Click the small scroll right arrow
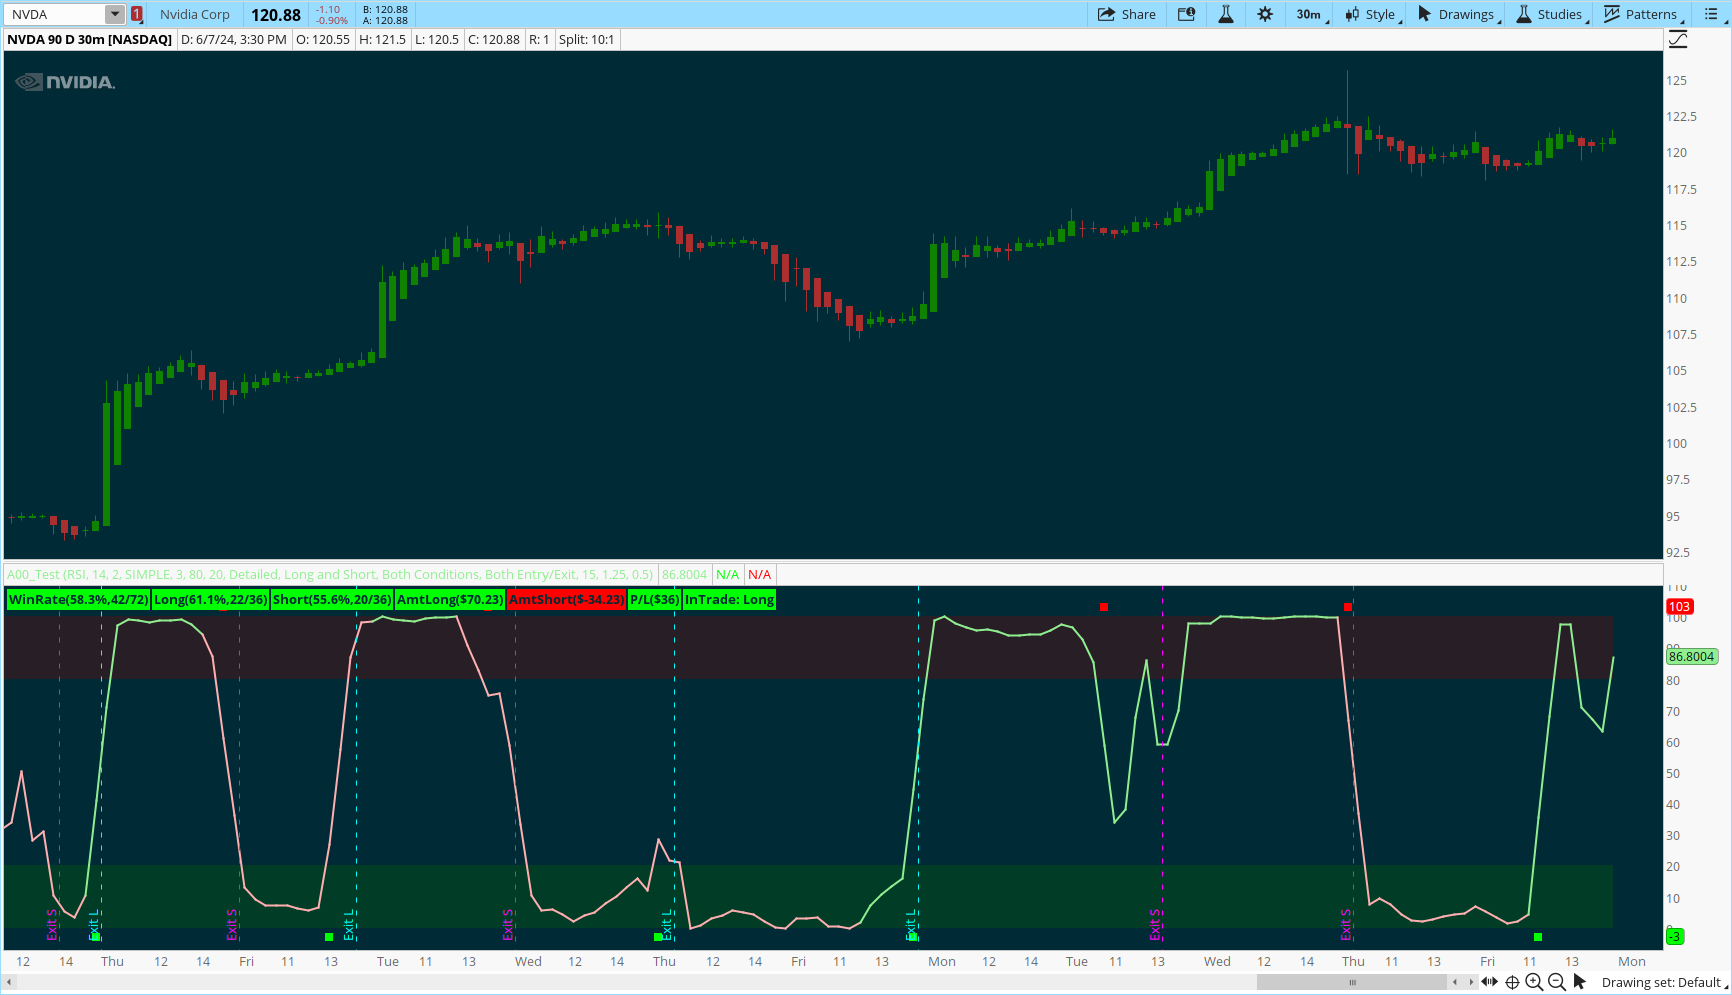The height and width of the screenshot is (995, 1732). pos(1470,982)
